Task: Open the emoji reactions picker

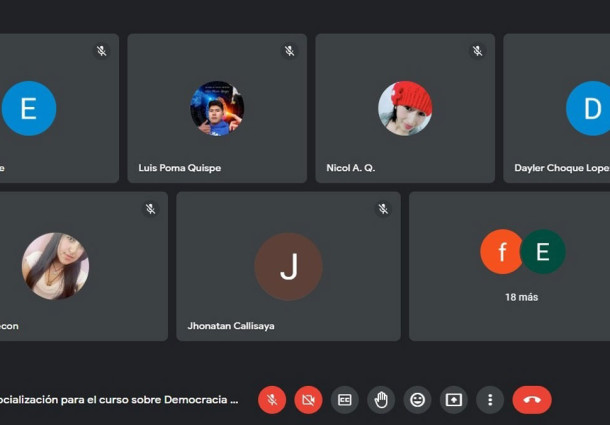Action: click(417, 400)
